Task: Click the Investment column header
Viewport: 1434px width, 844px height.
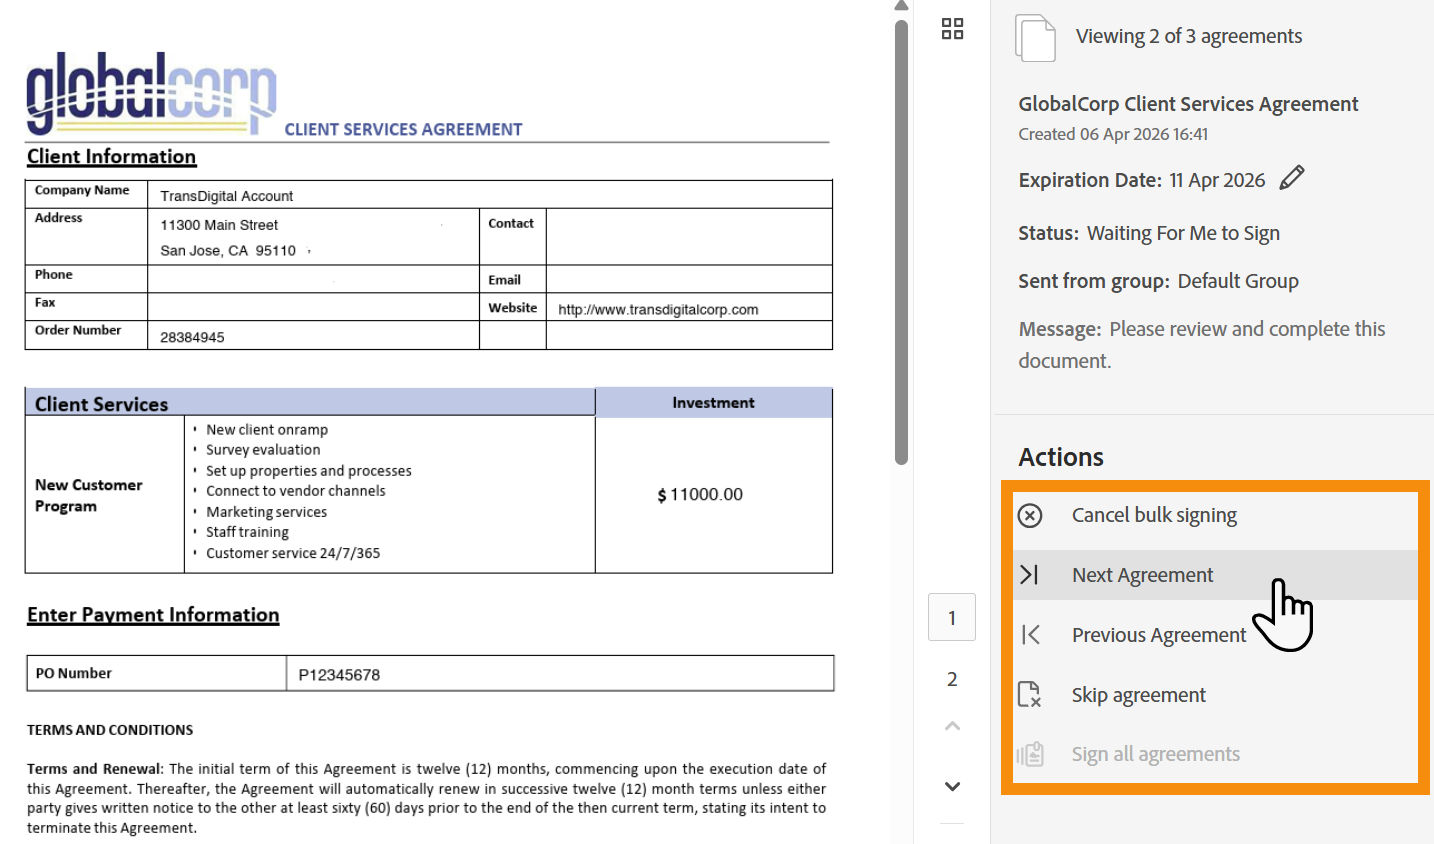Action: [713, 403]
